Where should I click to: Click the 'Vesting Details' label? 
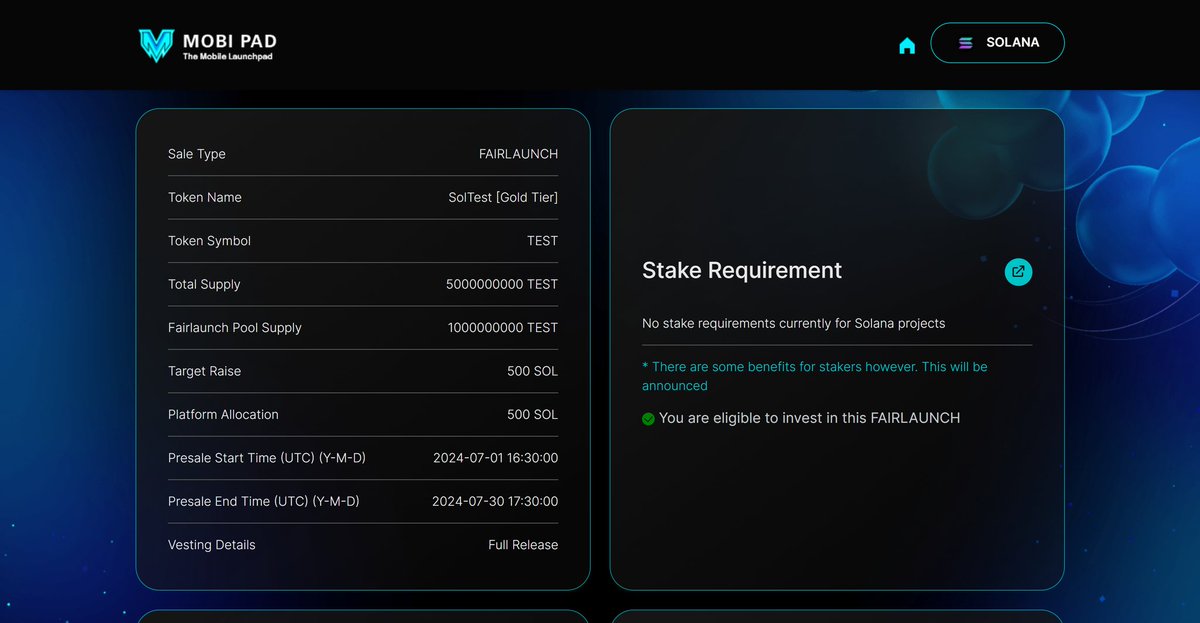pos(212,545)
